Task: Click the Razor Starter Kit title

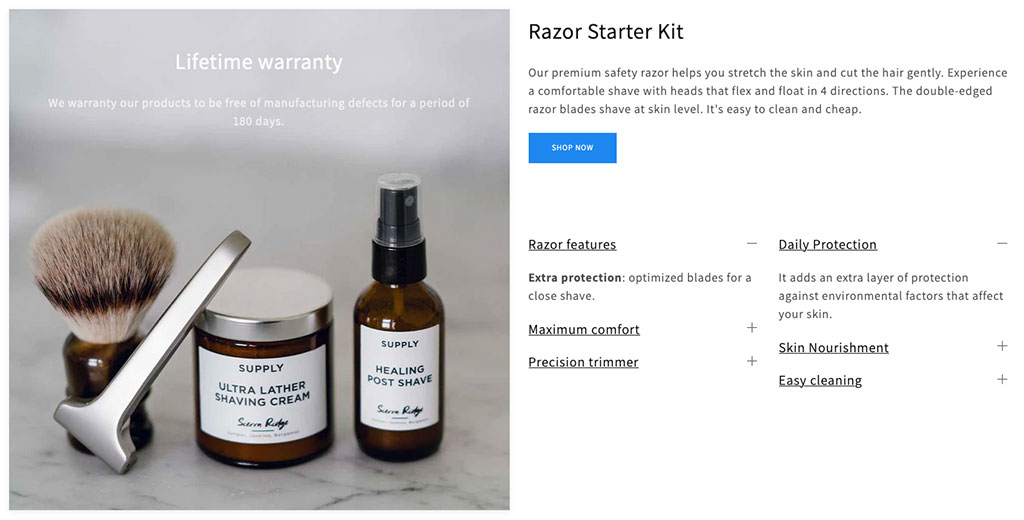Action: (605, 31)
